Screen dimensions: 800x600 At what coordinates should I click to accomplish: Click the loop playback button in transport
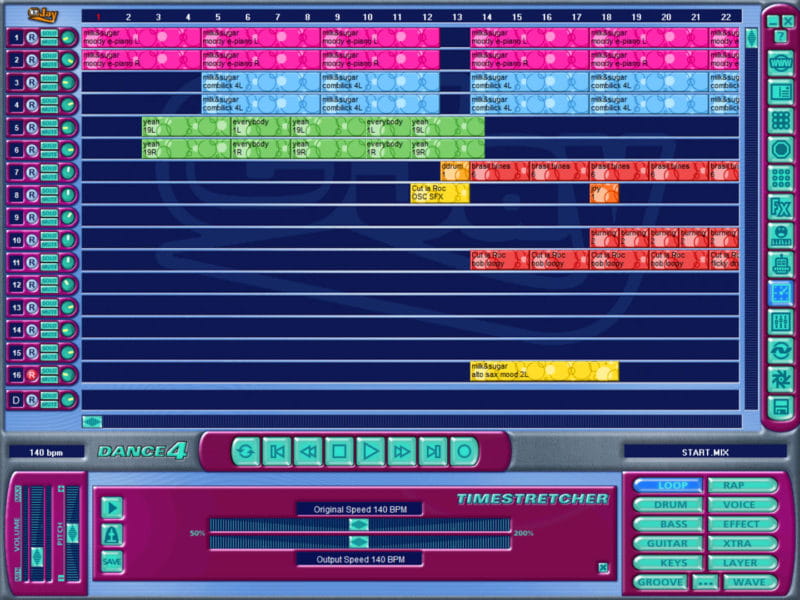tap(245, 451)
